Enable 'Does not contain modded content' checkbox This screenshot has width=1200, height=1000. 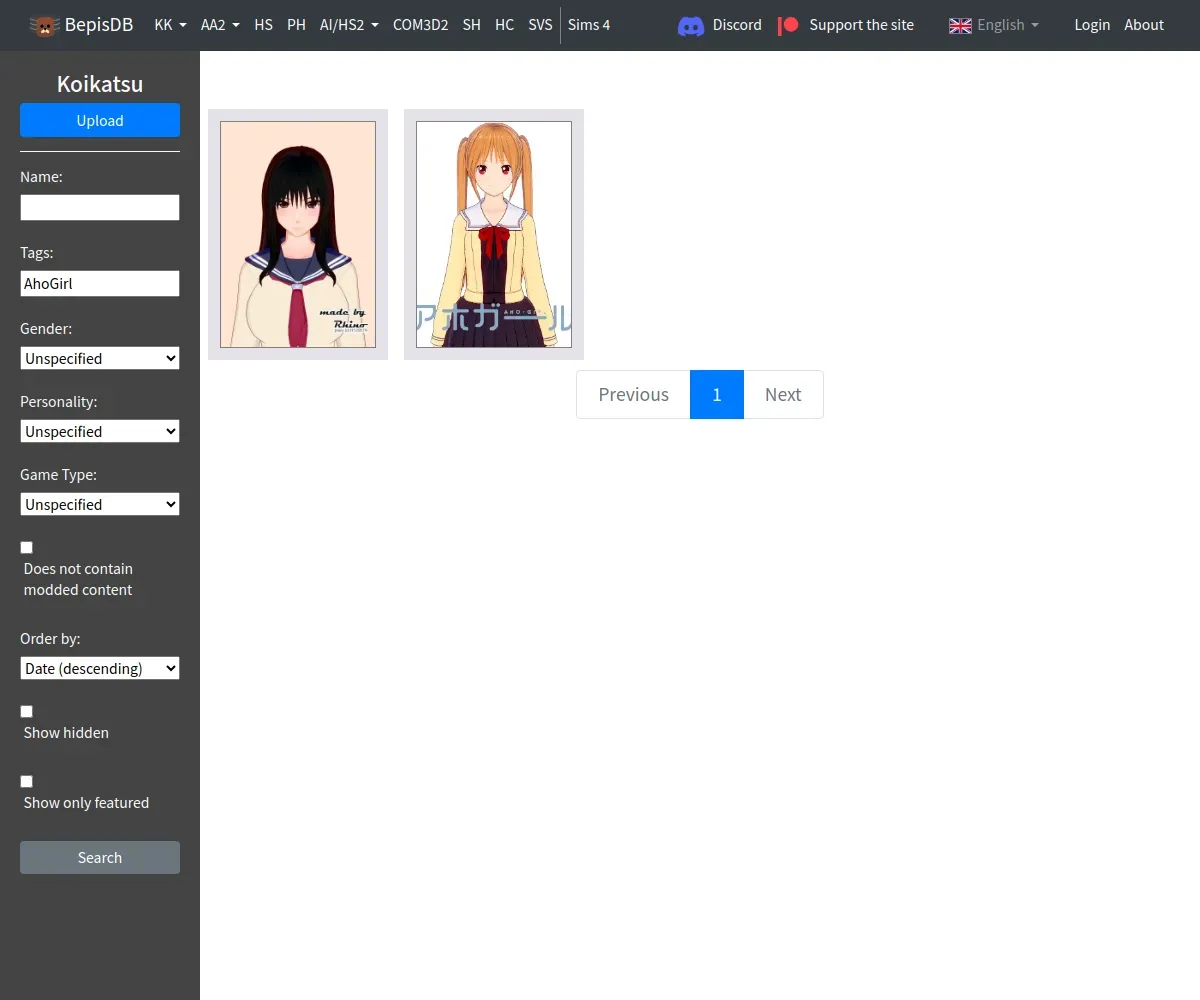[27, 547]
